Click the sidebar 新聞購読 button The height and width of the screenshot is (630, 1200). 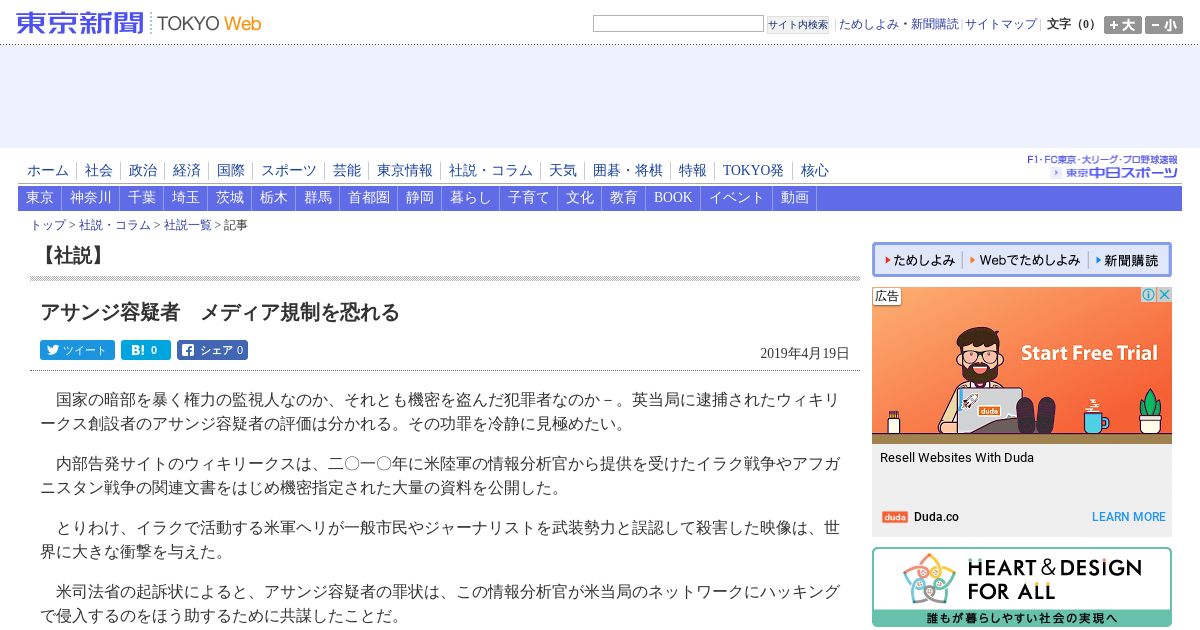pos(1127,260)
